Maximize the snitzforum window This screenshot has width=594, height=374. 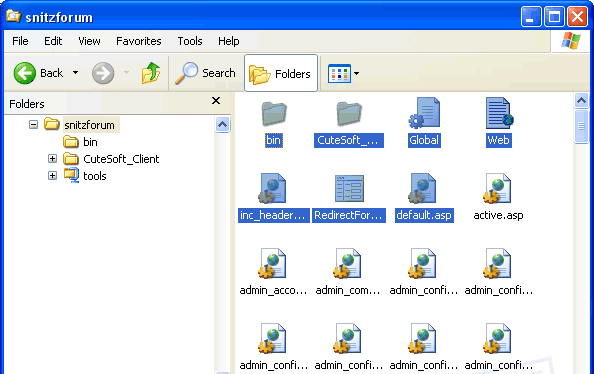[554, 16]
